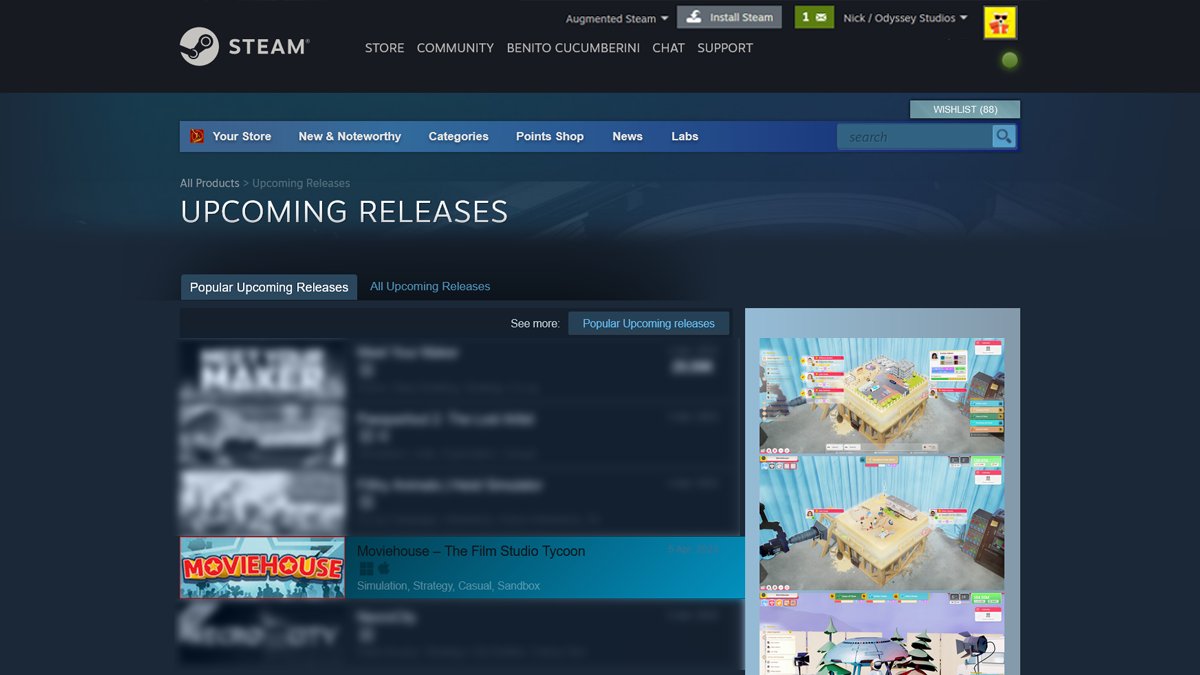
Task: Go to CHAT
Action: (x=668, y=48)
